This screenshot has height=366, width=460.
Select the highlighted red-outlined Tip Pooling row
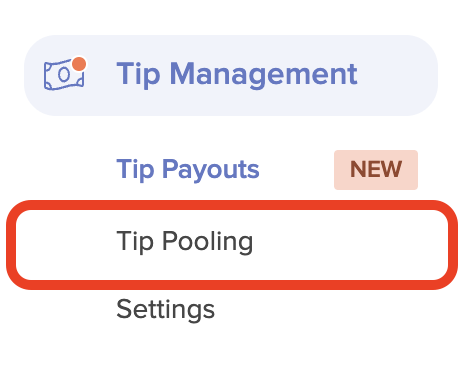click(x=232, y=245)
